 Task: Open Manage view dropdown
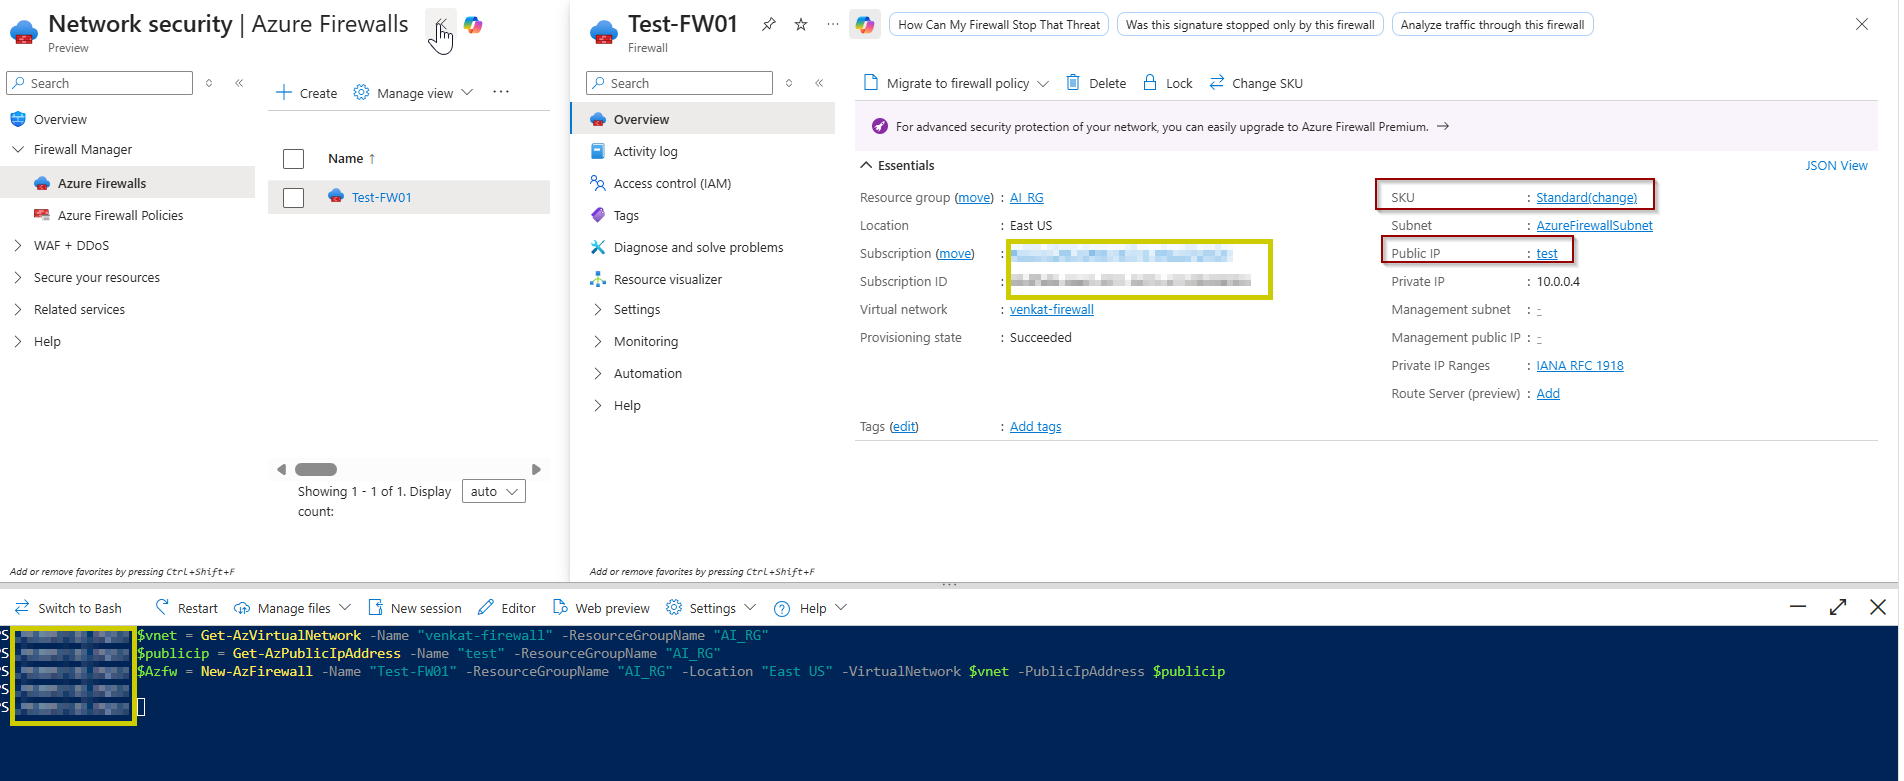[x=414, y=93]
